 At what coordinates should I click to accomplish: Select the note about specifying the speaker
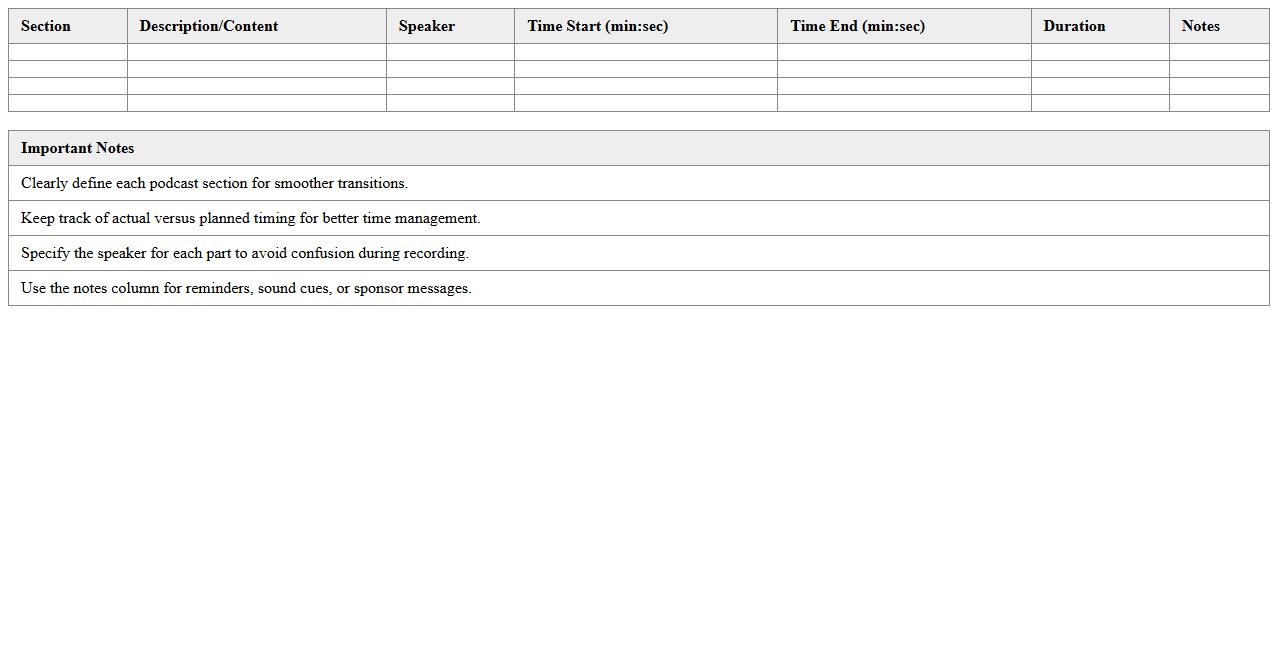point(244,253)
